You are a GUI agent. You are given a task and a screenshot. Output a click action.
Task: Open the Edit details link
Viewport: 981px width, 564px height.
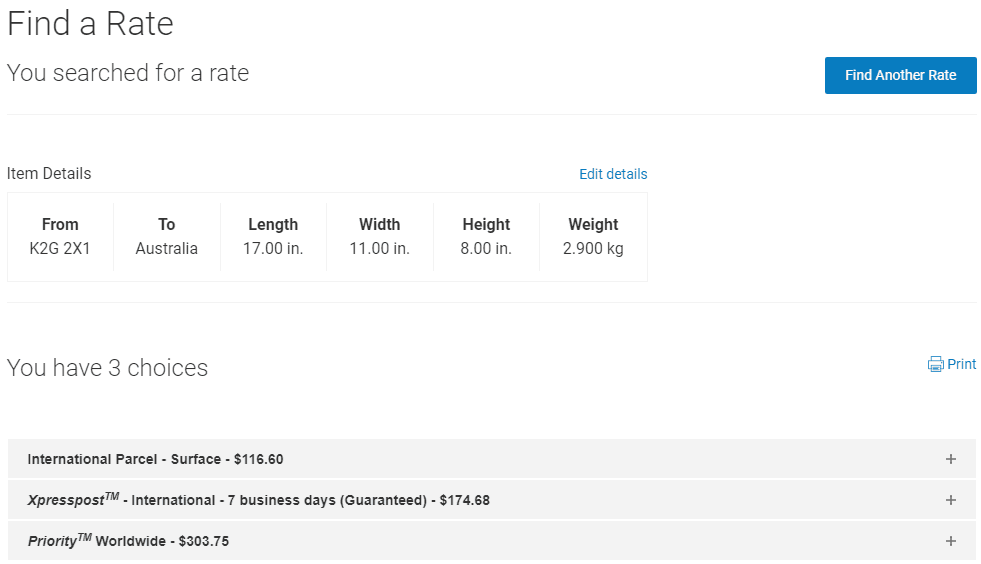613,174
